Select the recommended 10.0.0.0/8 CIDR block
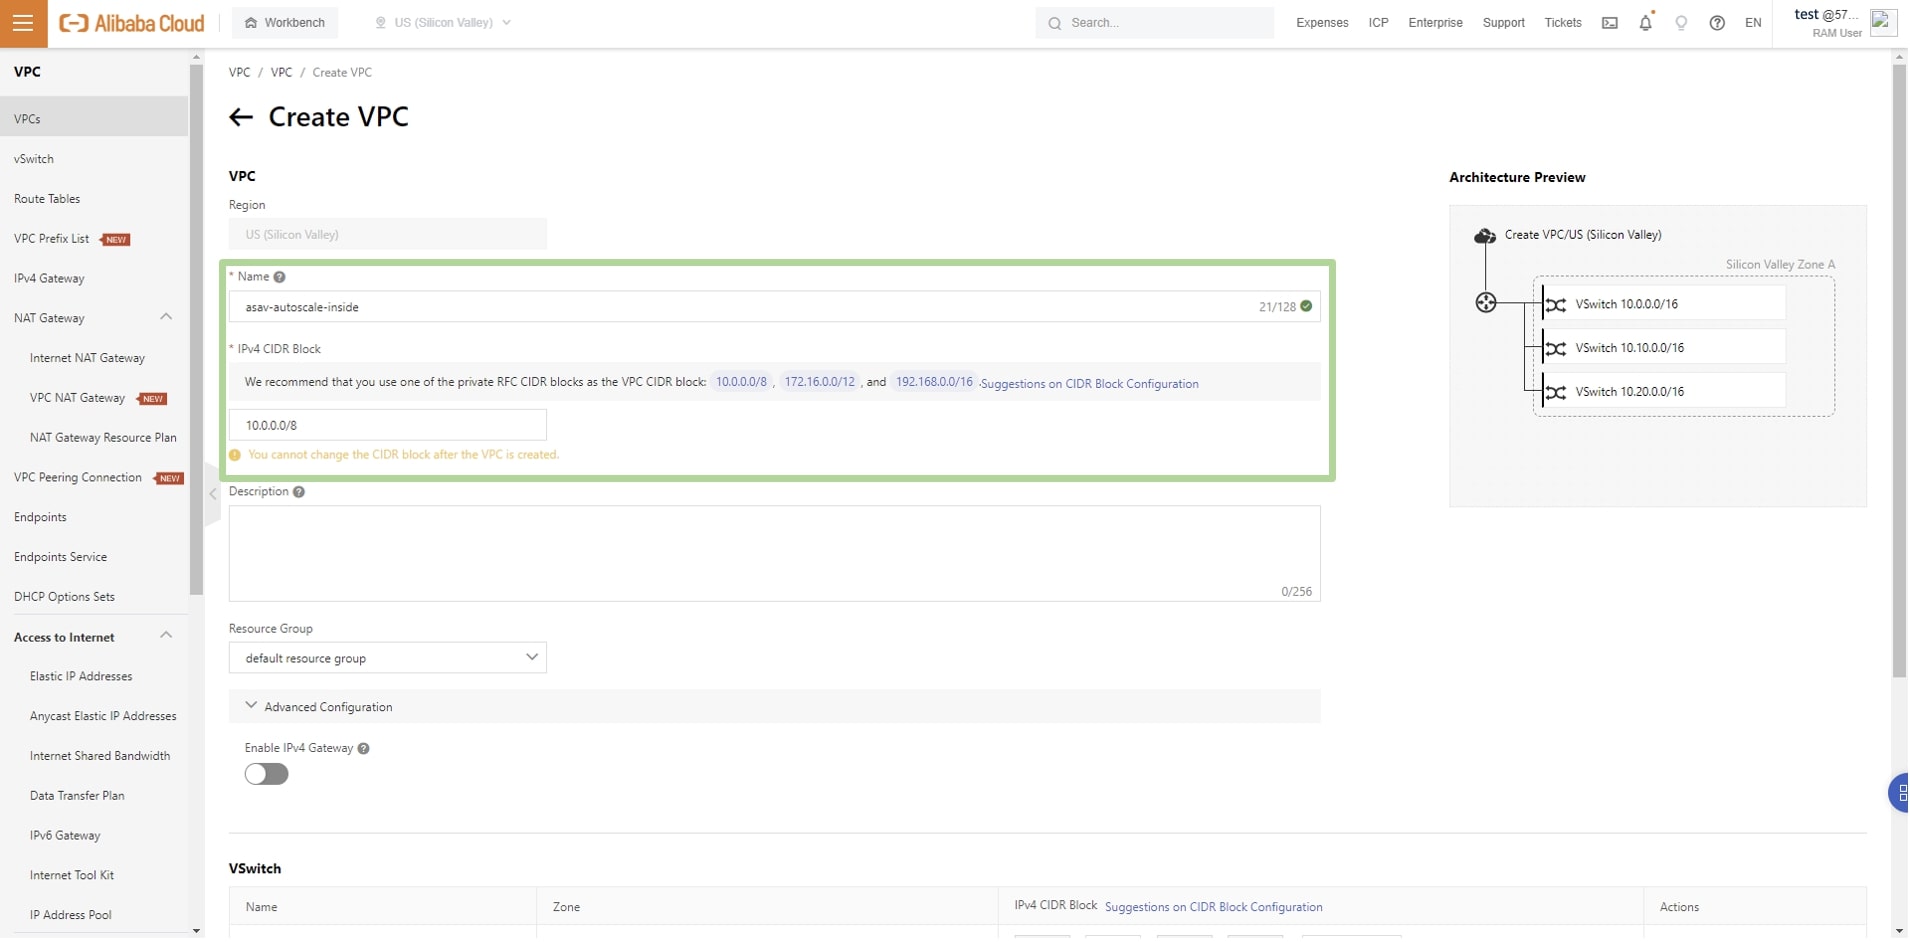The height and width of the screenshot is (942, 1910). click(x=740, y=381)
